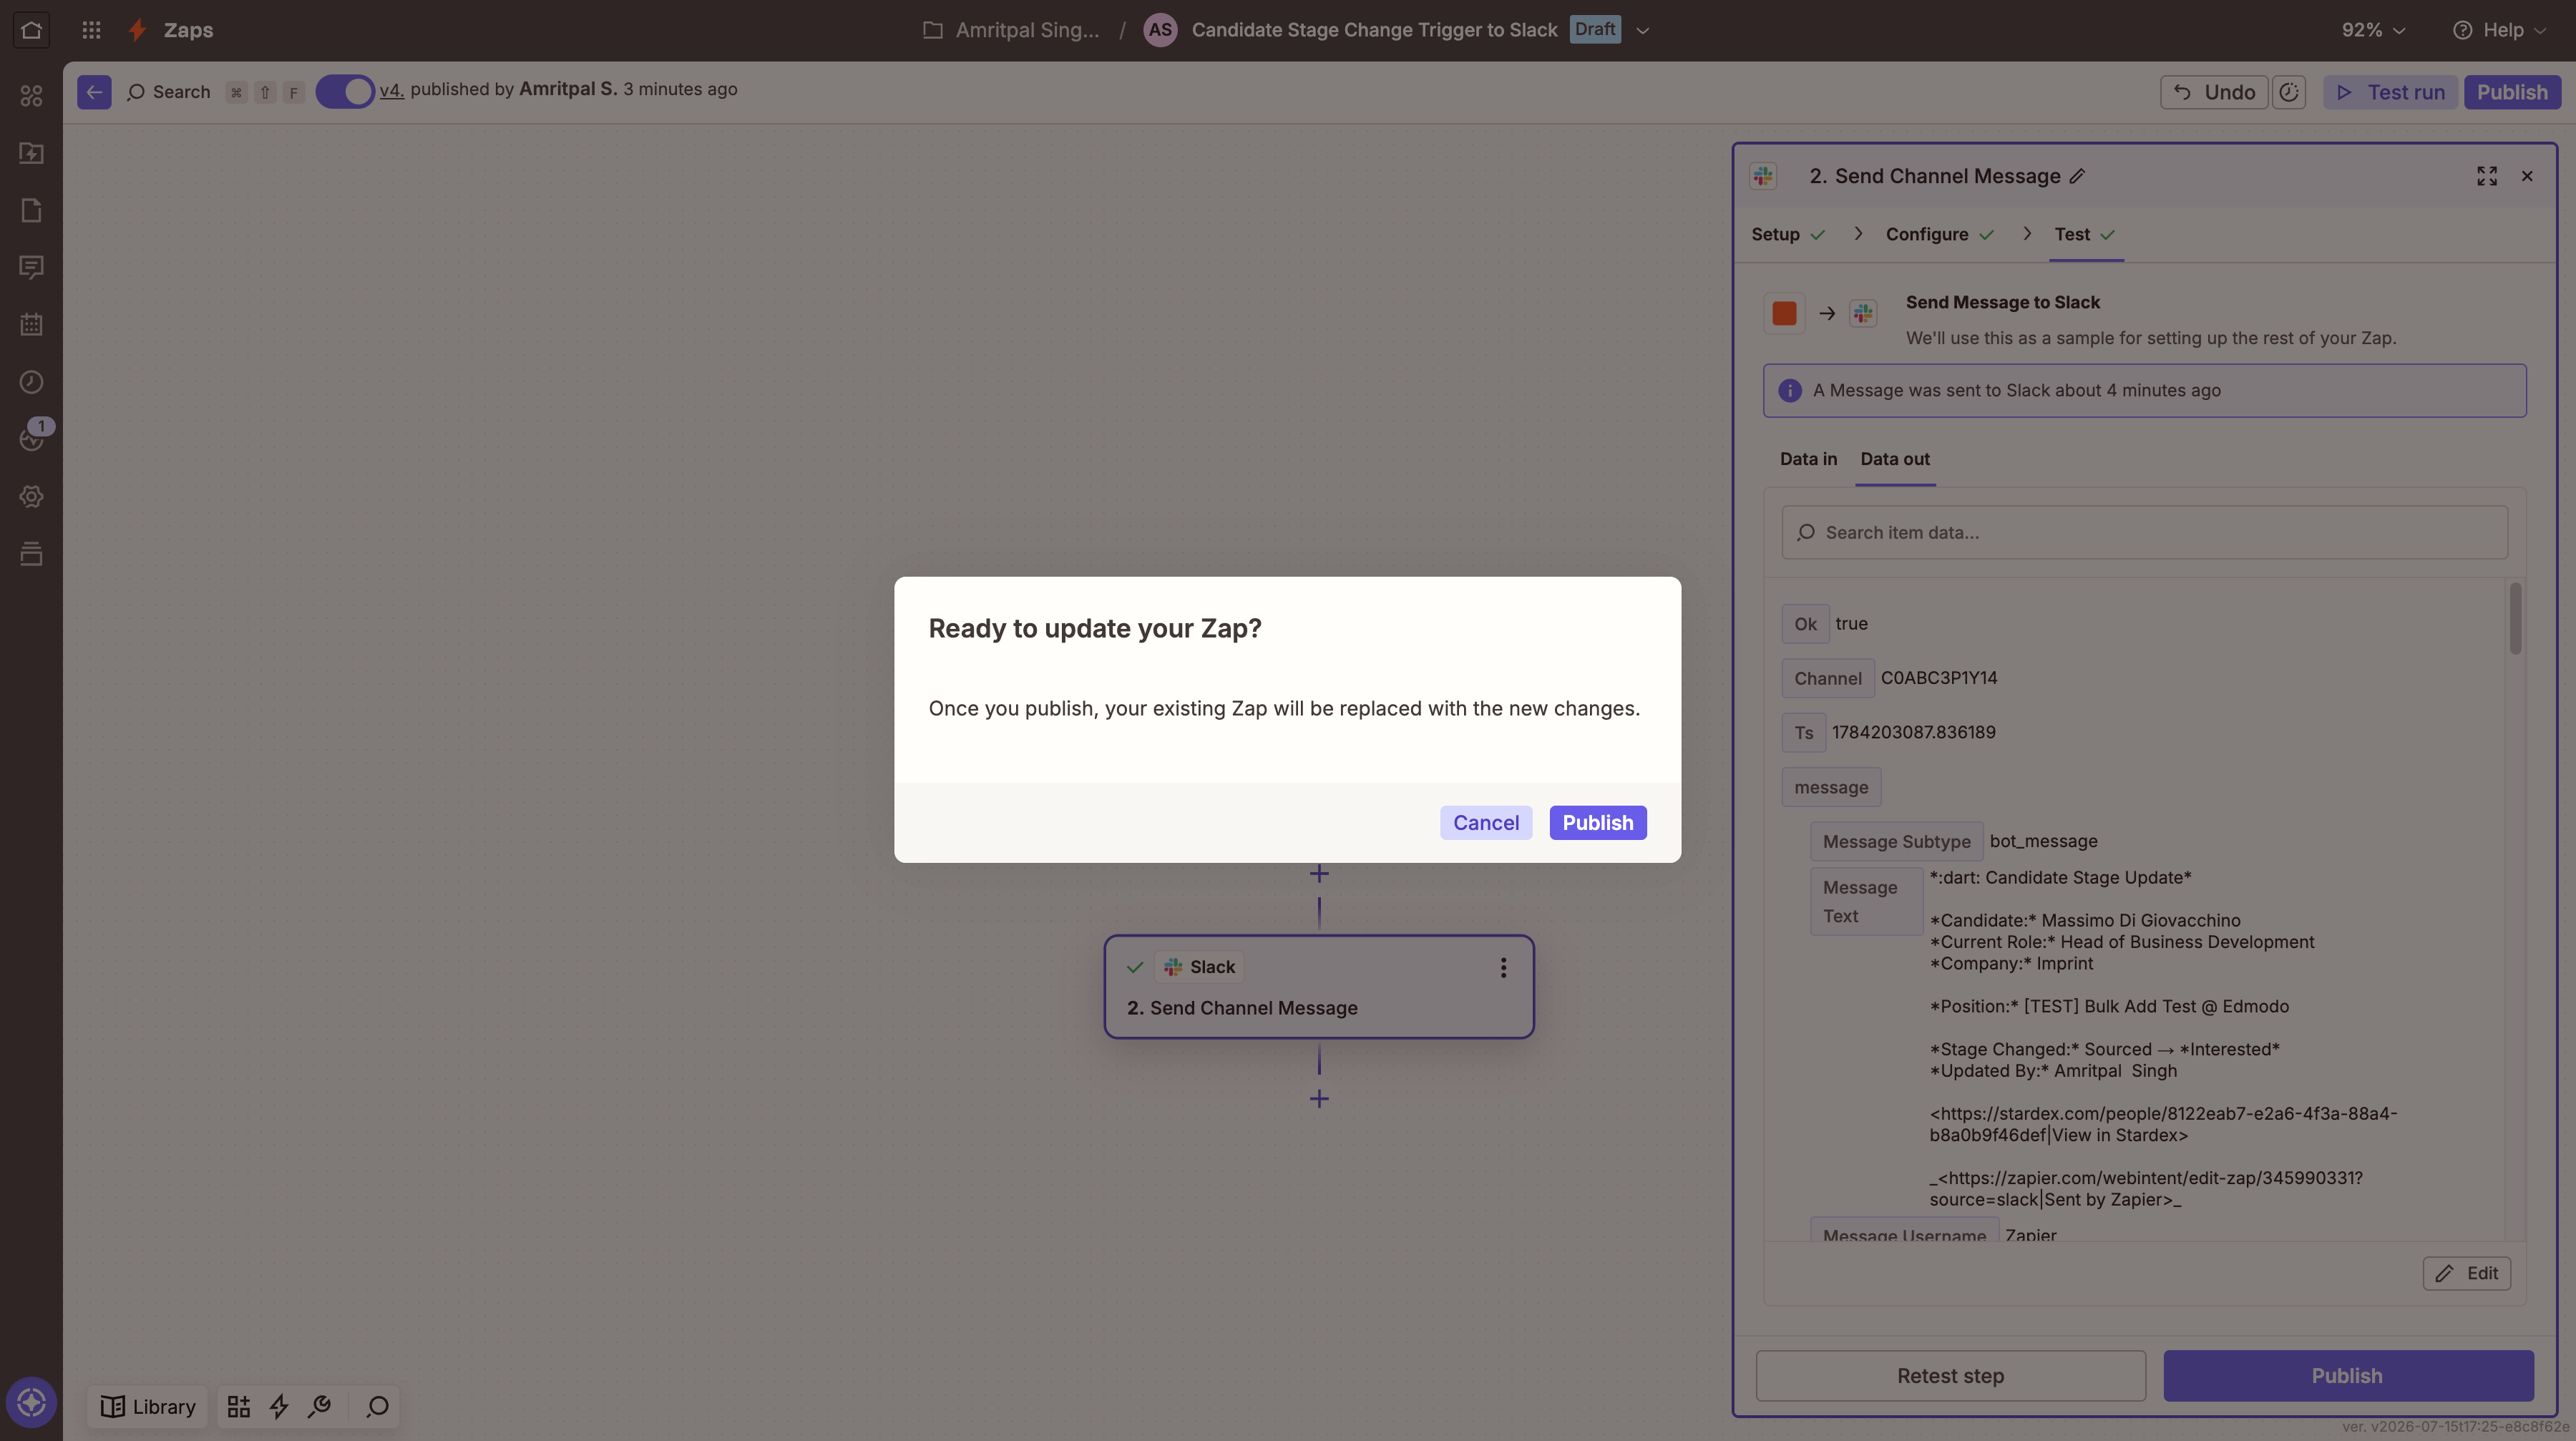Click the Search item data field
Image resolution: width=2576 pixels, height=1441 pixels.
[2144, 533]
